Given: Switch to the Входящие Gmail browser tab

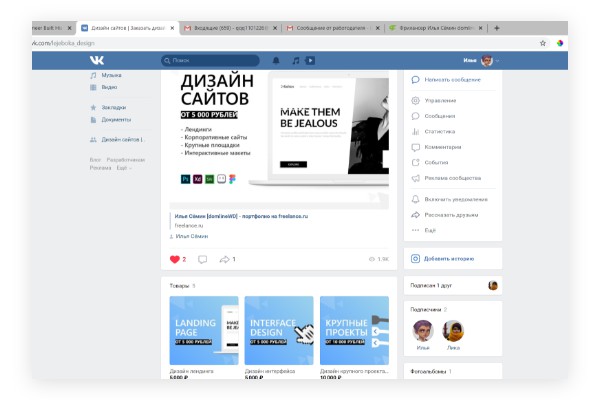Looking at the screenshot, I should click(230, 28).
